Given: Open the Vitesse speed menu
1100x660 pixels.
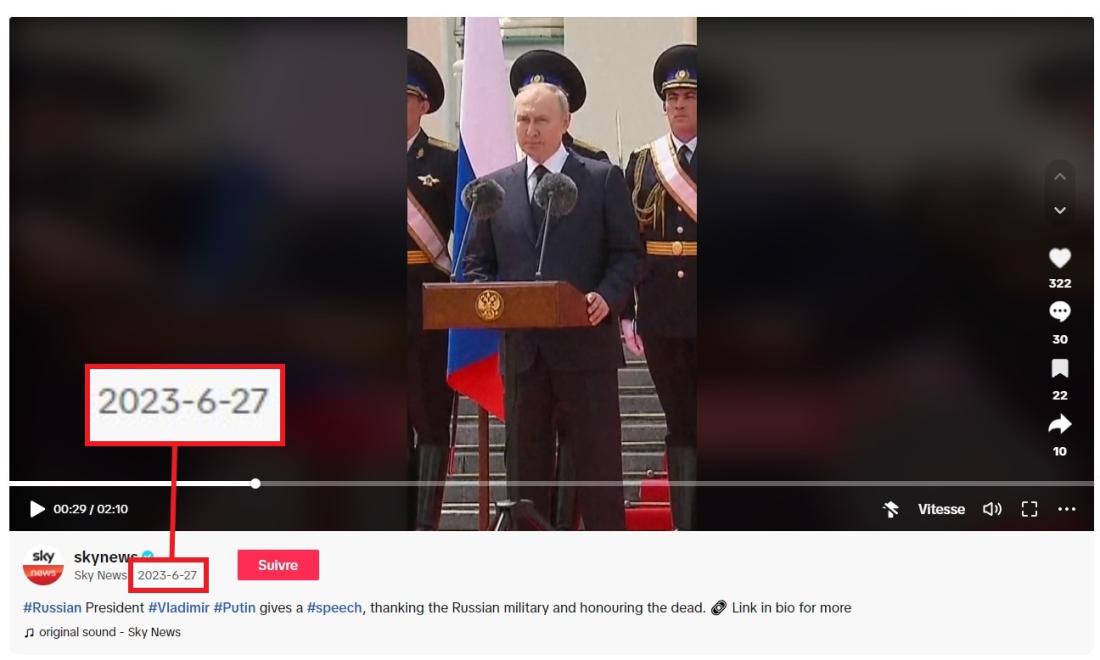Looking at the screenshot, I should [941, 509].
